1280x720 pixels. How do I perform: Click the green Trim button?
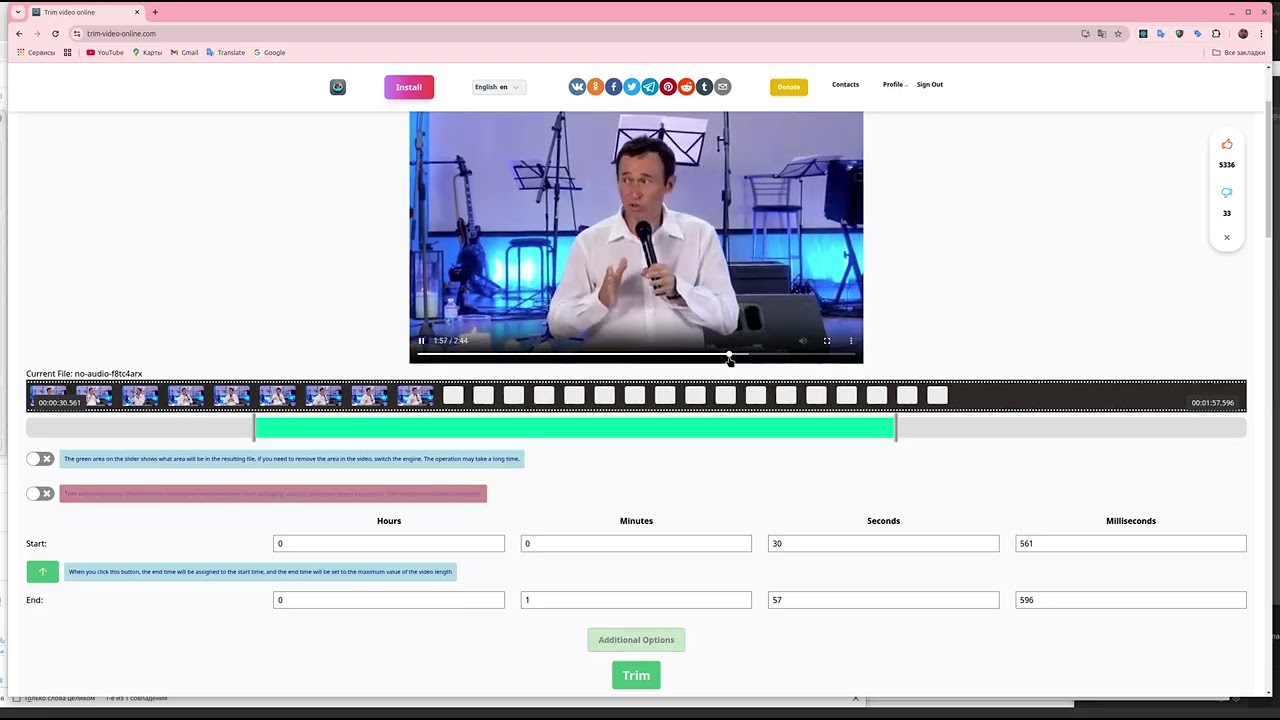636,676
